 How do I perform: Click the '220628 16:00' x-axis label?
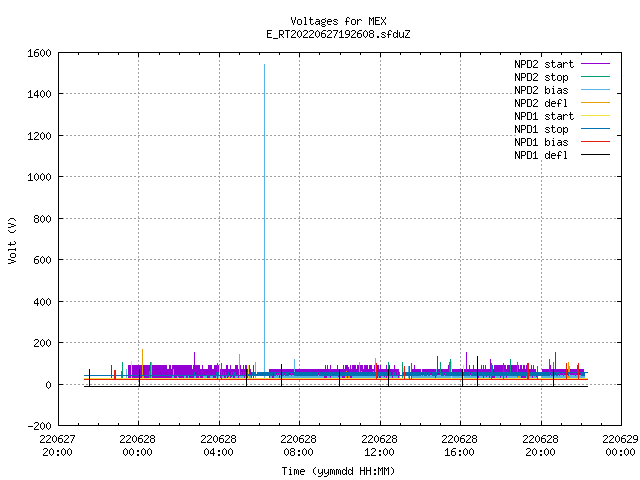pos(460,446)
